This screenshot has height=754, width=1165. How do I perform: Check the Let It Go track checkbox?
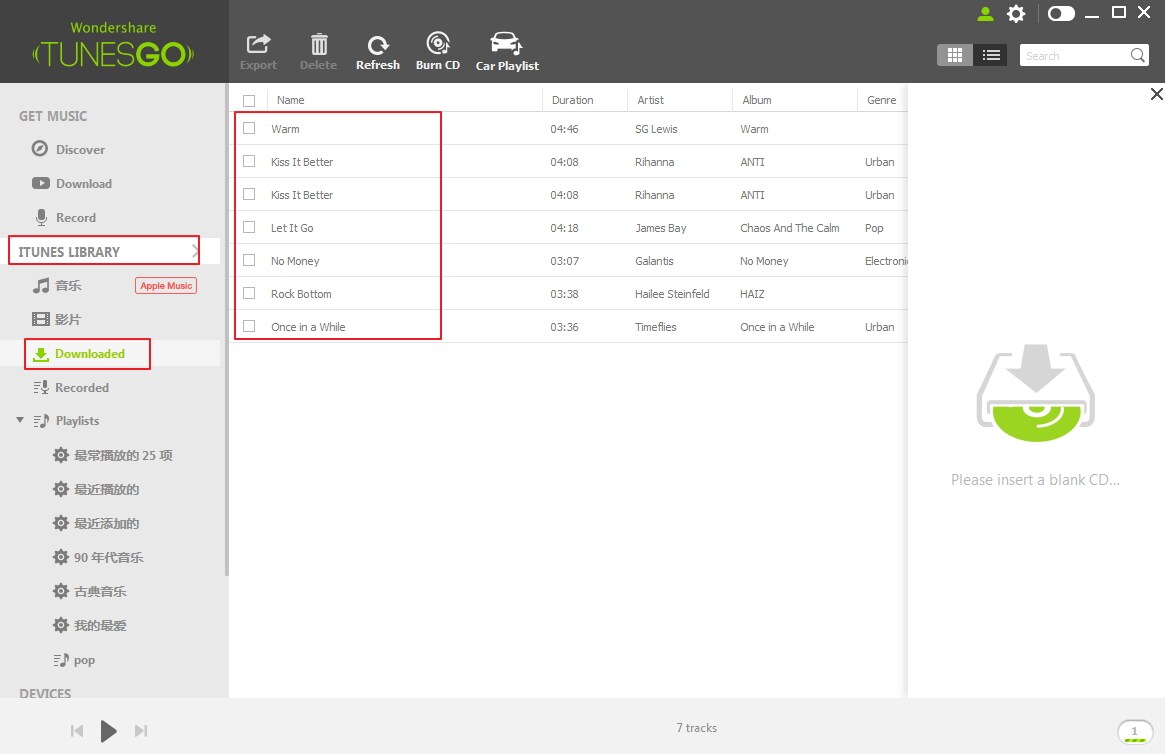click(x=249, y=227)
